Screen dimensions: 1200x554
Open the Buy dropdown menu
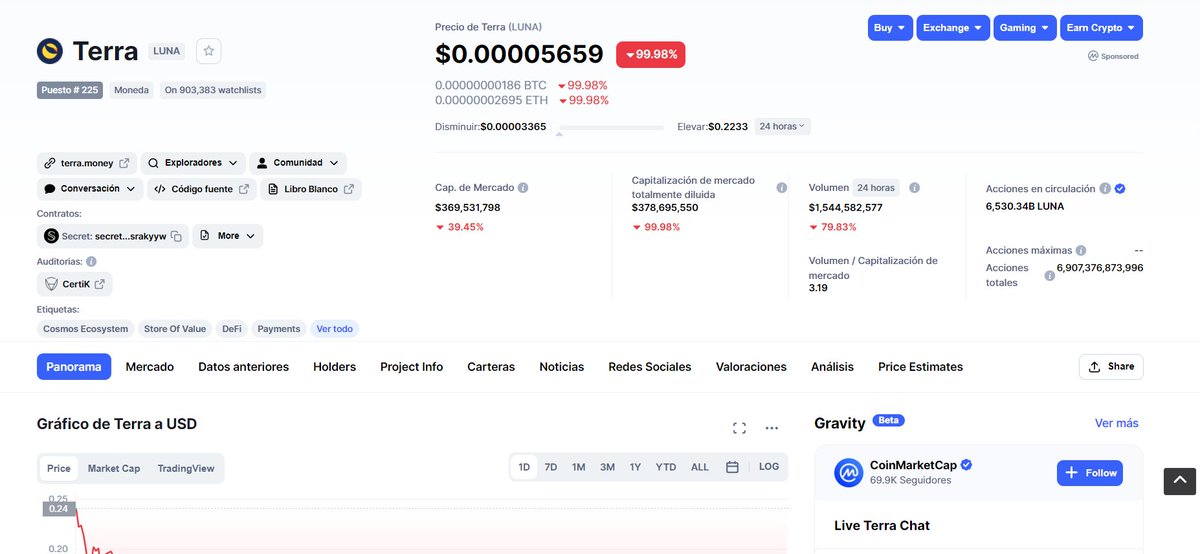(890, 28)
